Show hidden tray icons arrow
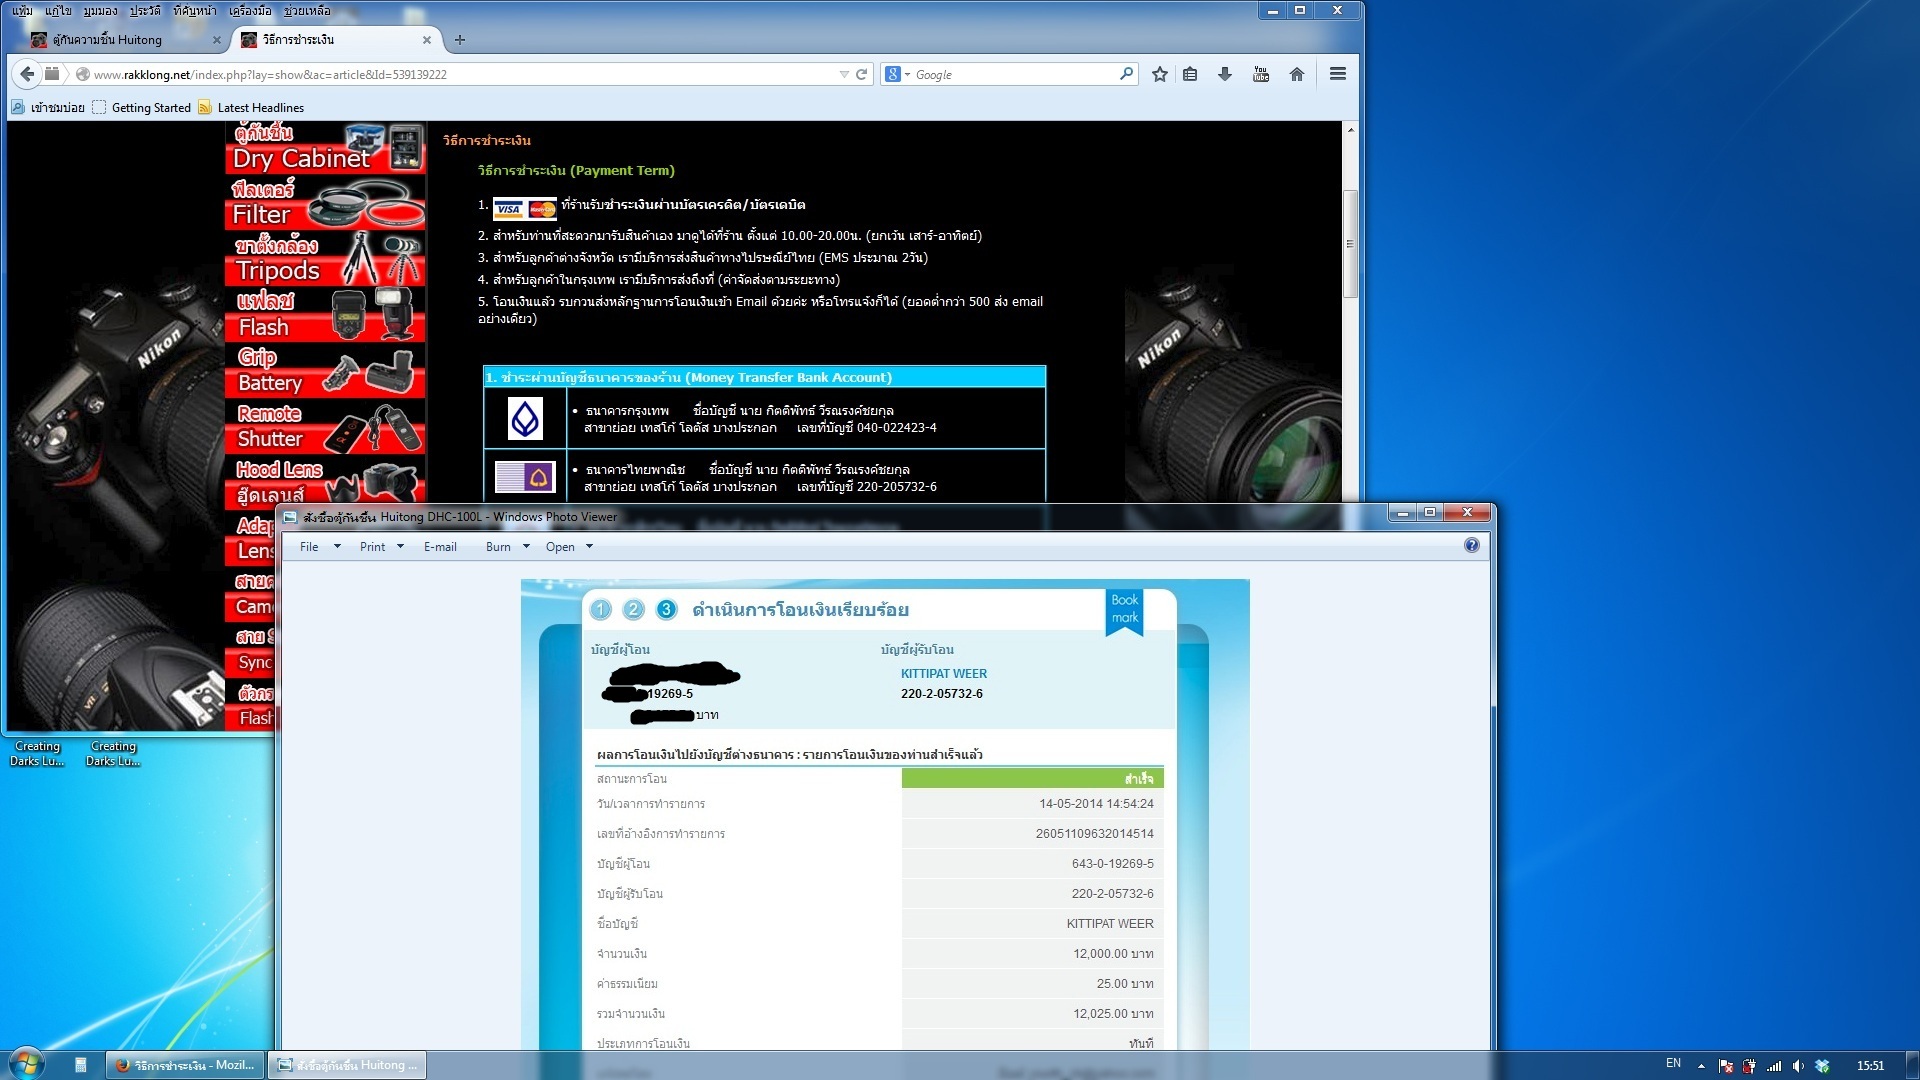This screenshot has width=1920, height=1080. (x=1701, y=1066)
